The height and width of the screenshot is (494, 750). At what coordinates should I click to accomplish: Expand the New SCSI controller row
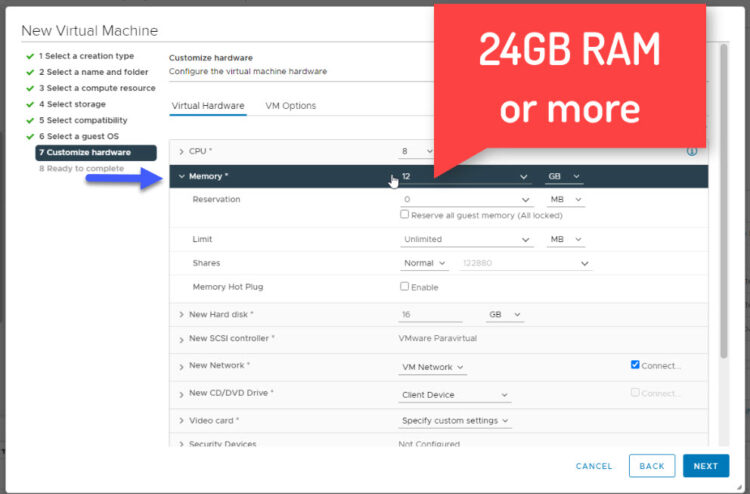coord(181,339)
